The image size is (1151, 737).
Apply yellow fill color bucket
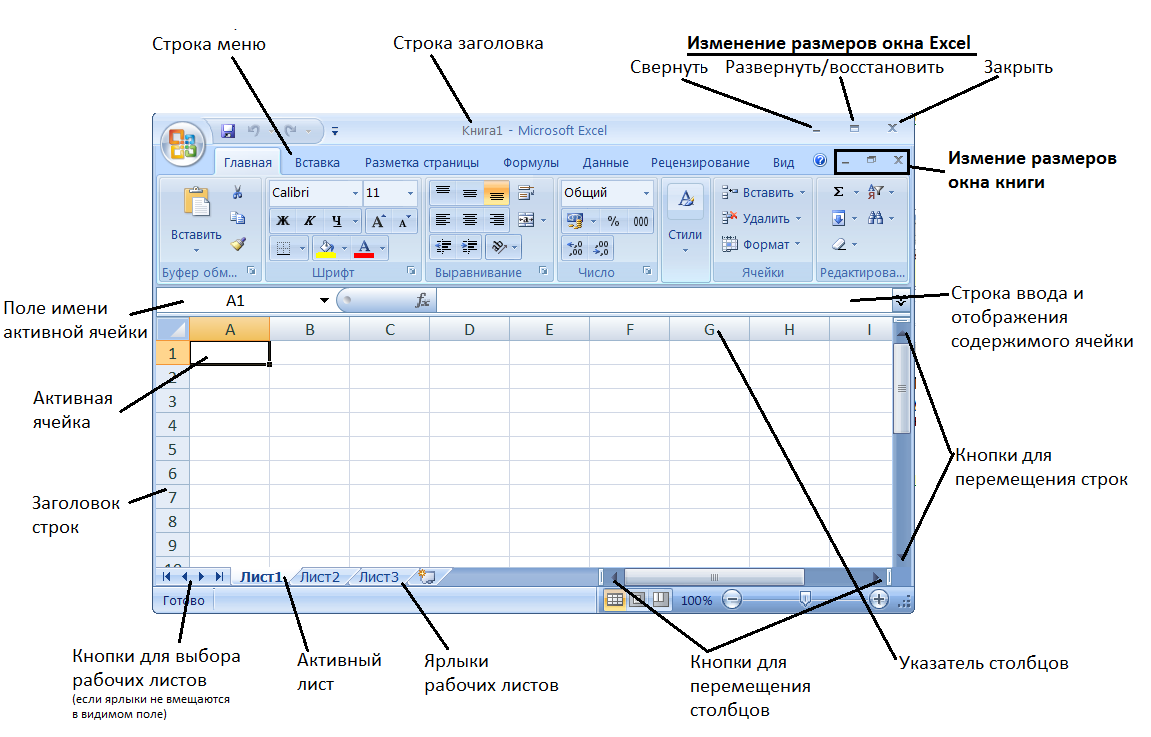click(327, 248)
